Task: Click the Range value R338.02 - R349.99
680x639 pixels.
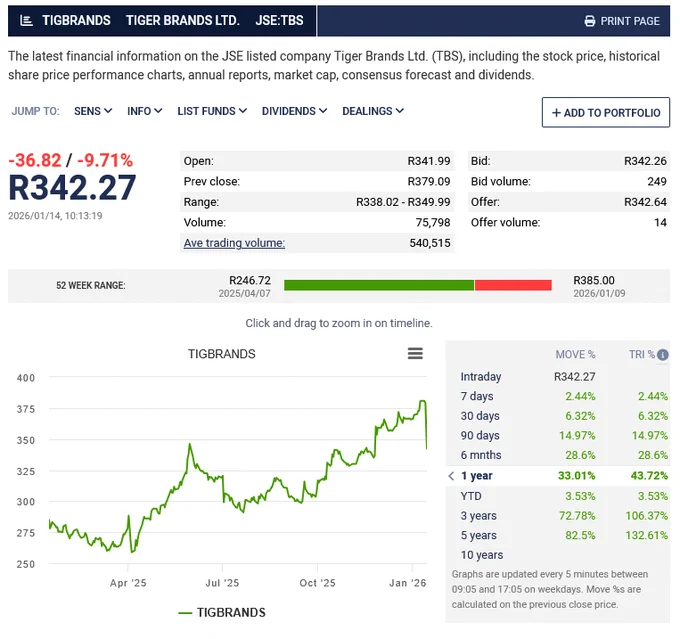Action: (x=403, y=202)
